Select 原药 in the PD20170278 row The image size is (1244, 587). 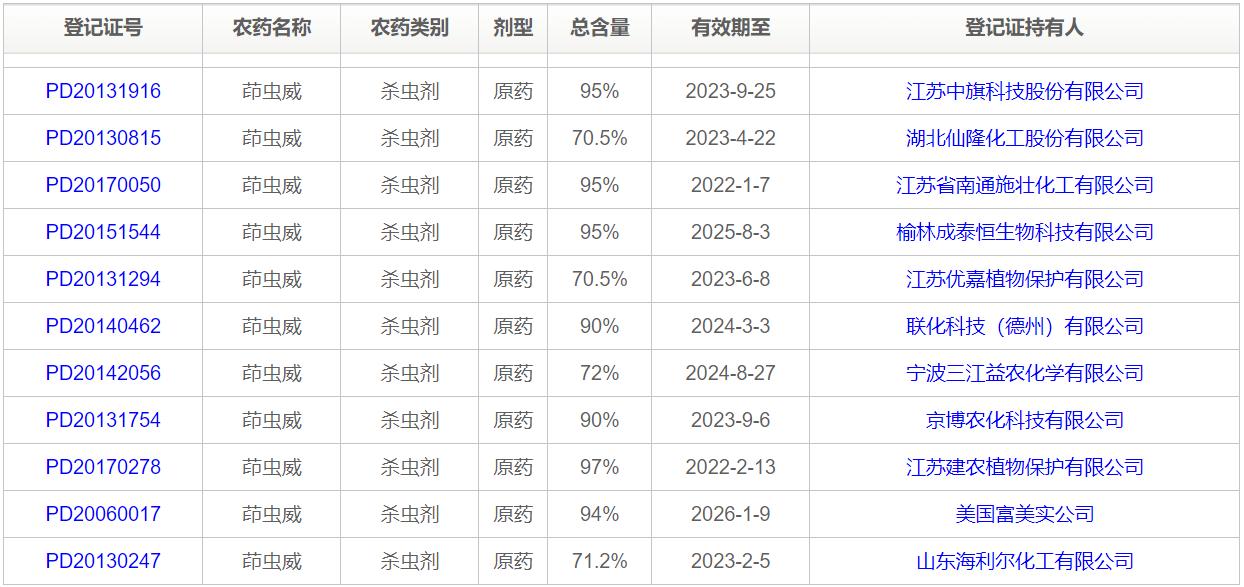(x=513, y=467)
